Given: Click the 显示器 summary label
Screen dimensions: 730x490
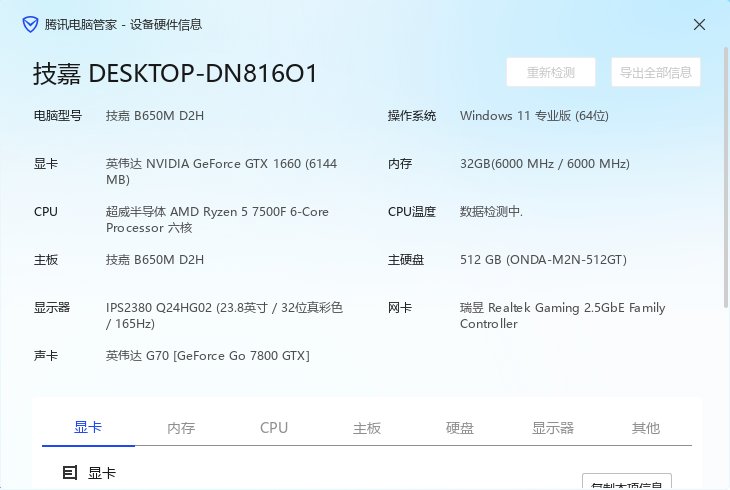Looking at the screenshot, I should click(x=52, y=307).
